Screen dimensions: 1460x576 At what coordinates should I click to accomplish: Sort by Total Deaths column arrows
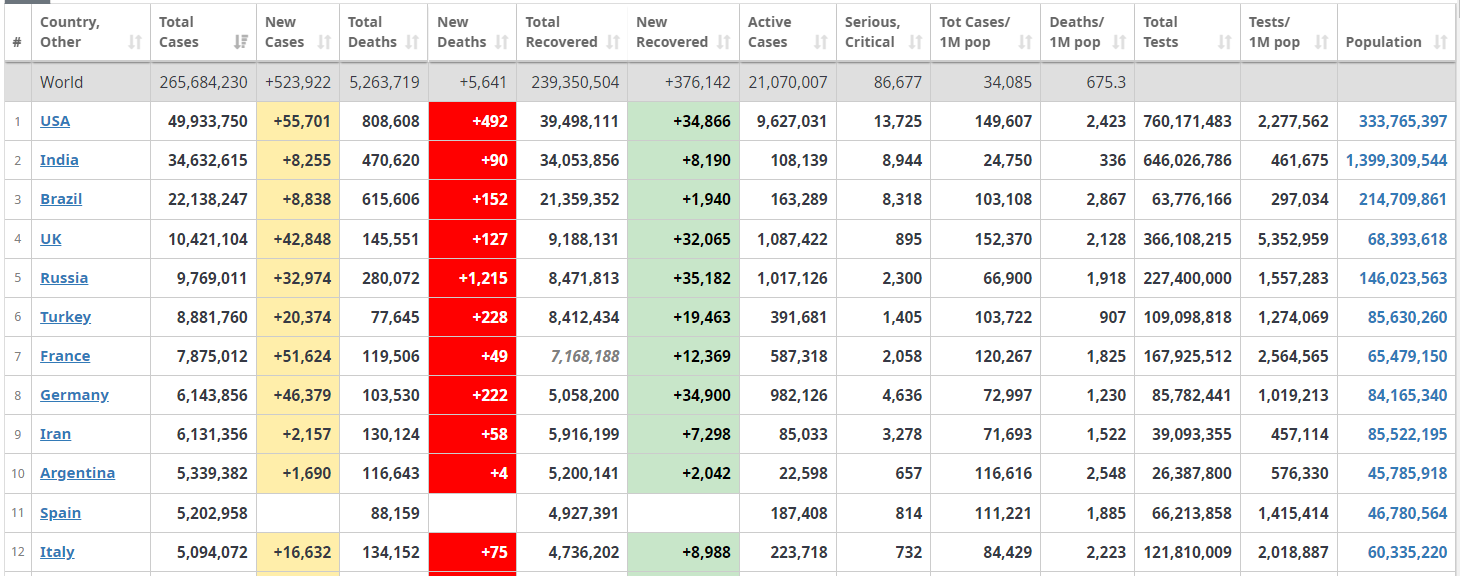point(413,42)
